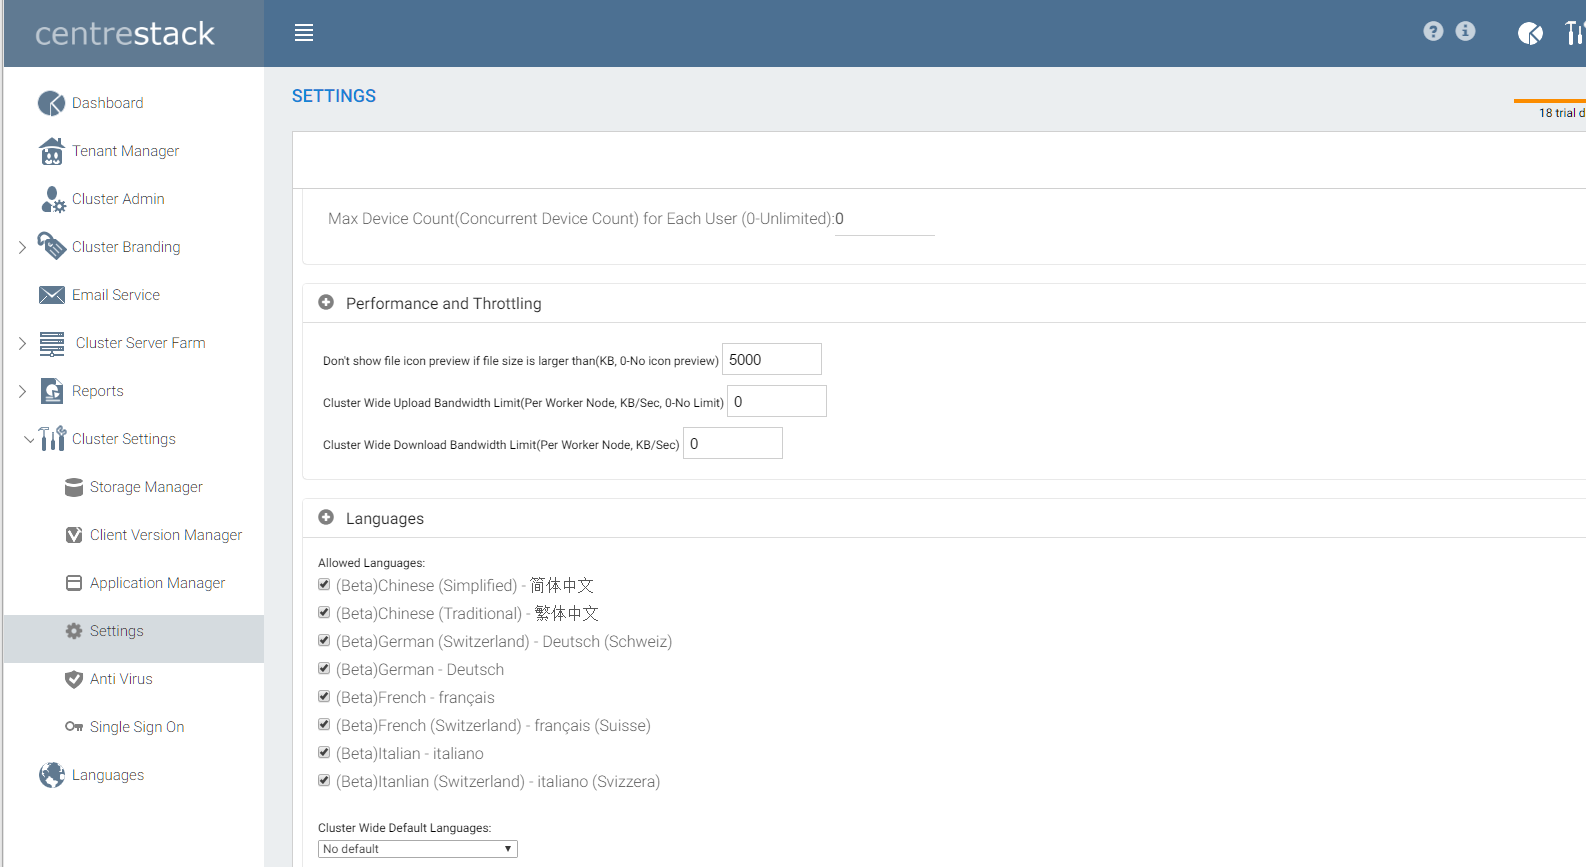Toggle the hamburger menu in header
The height and width of the screenshot is (867, 1586).
click(x=304, y=33)
